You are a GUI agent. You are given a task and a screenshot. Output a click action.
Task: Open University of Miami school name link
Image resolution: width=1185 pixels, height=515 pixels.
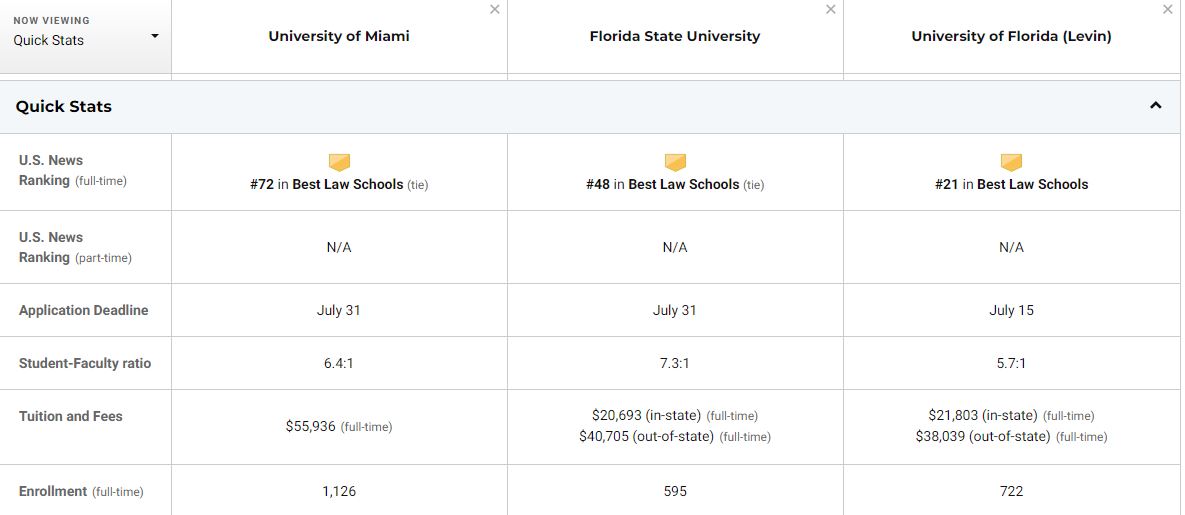click(339, 36)
